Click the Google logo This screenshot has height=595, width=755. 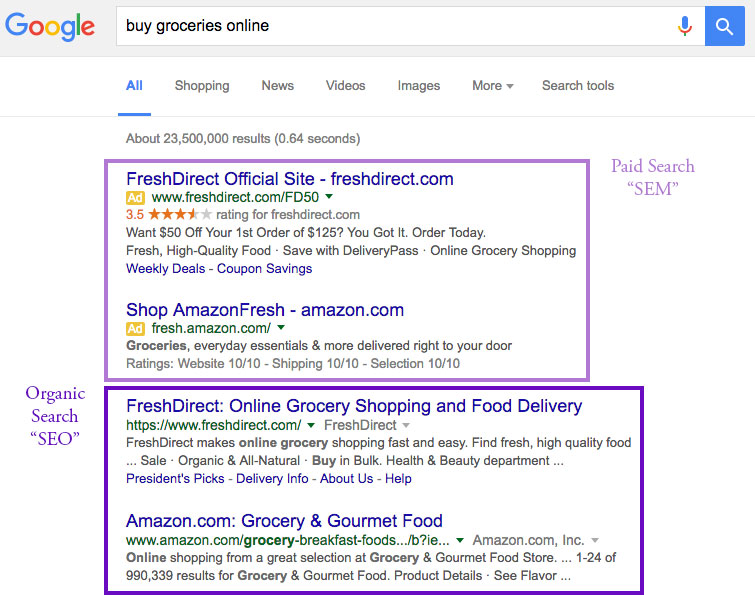pos(50,26)
